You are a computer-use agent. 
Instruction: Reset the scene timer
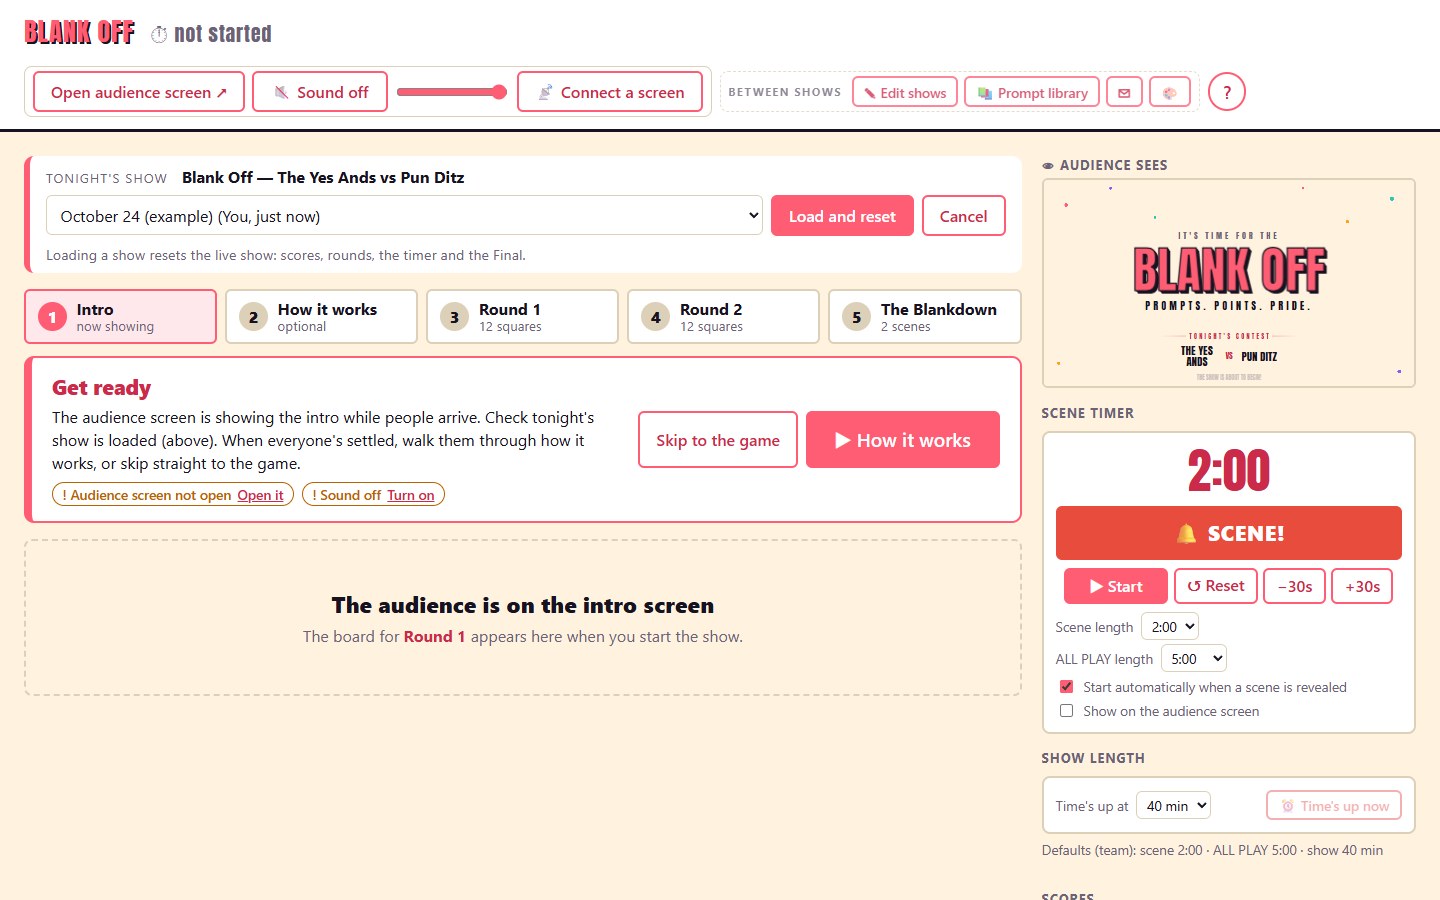tap(1216, 586)
